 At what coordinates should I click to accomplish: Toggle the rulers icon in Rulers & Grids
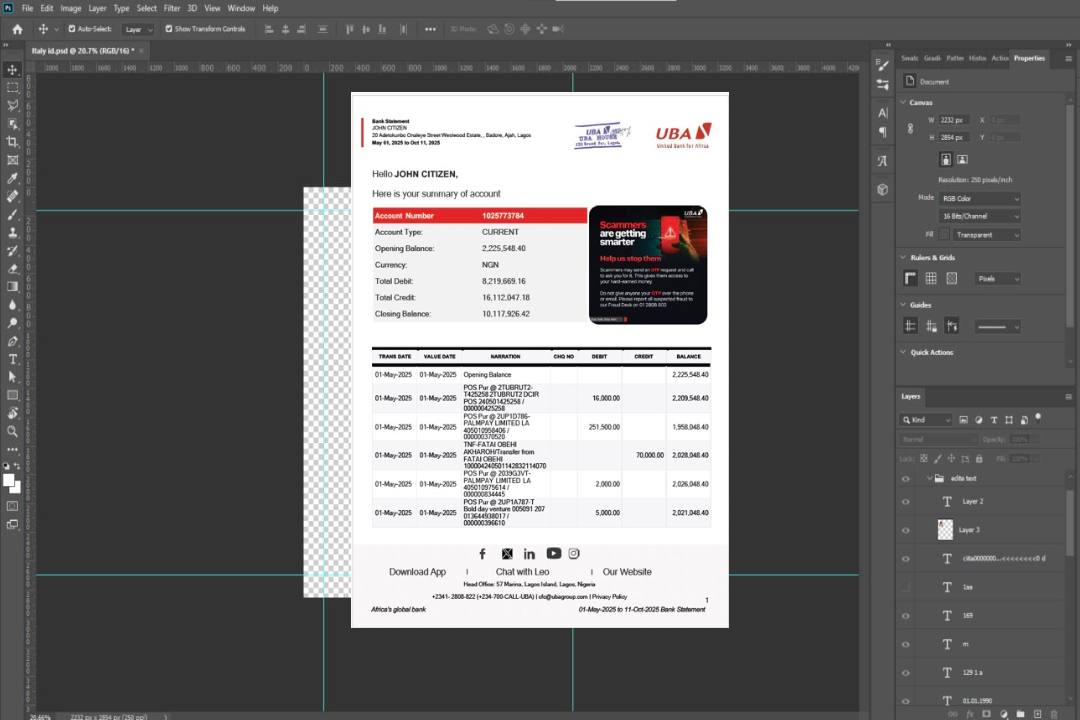pyautogui.click(x=911, y=278)
